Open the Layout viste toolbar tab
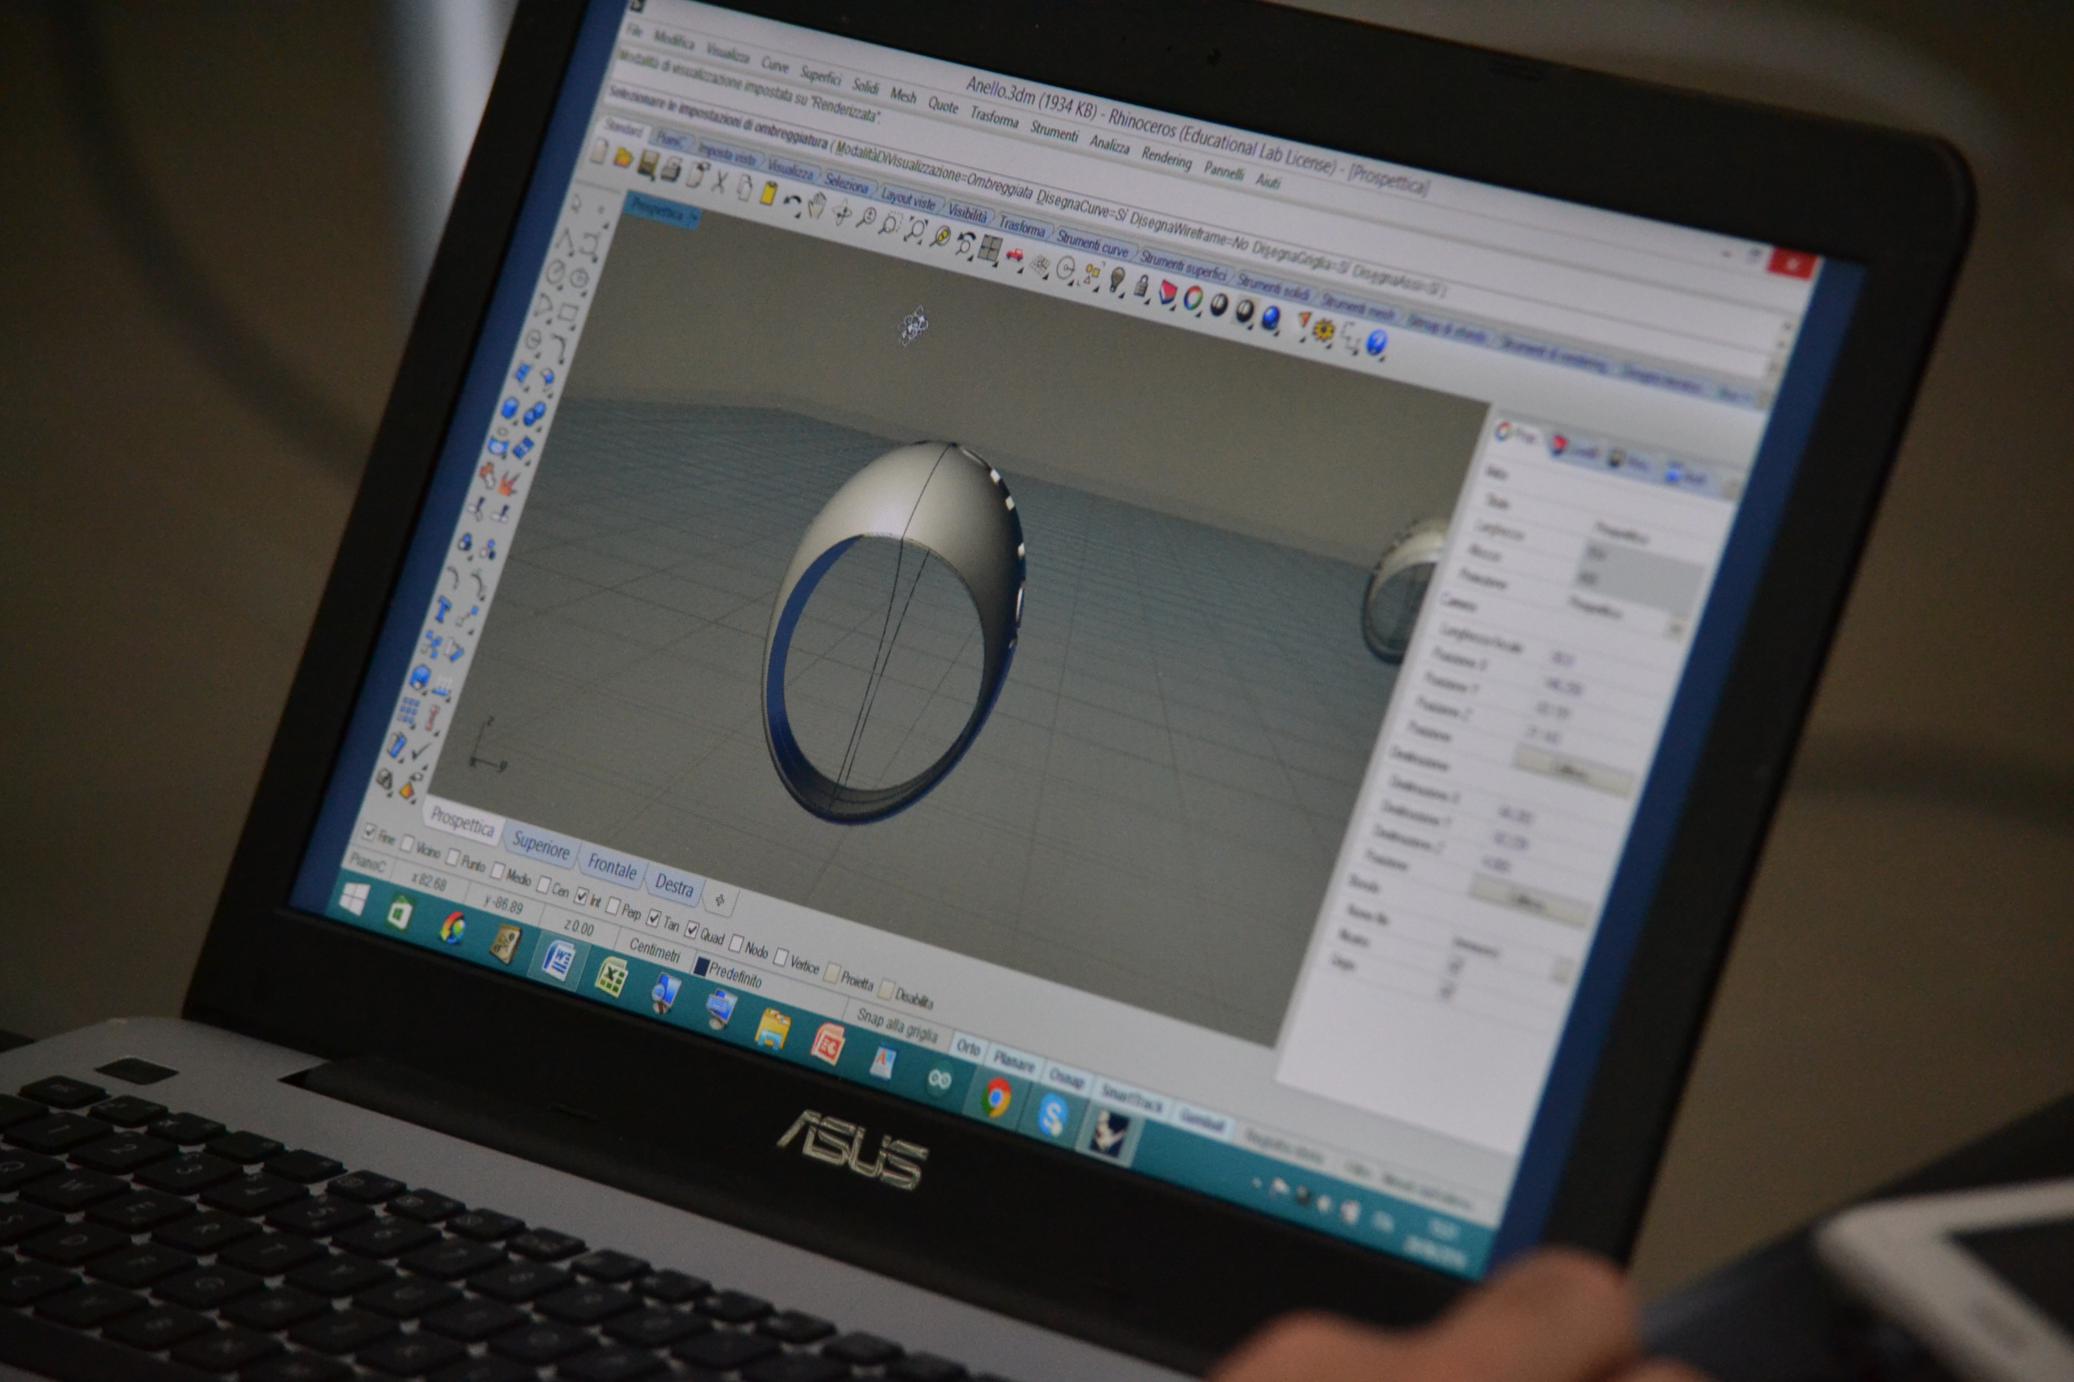Image resolution: width=2074 pixels, height=1382 pixels. [908, 200]
